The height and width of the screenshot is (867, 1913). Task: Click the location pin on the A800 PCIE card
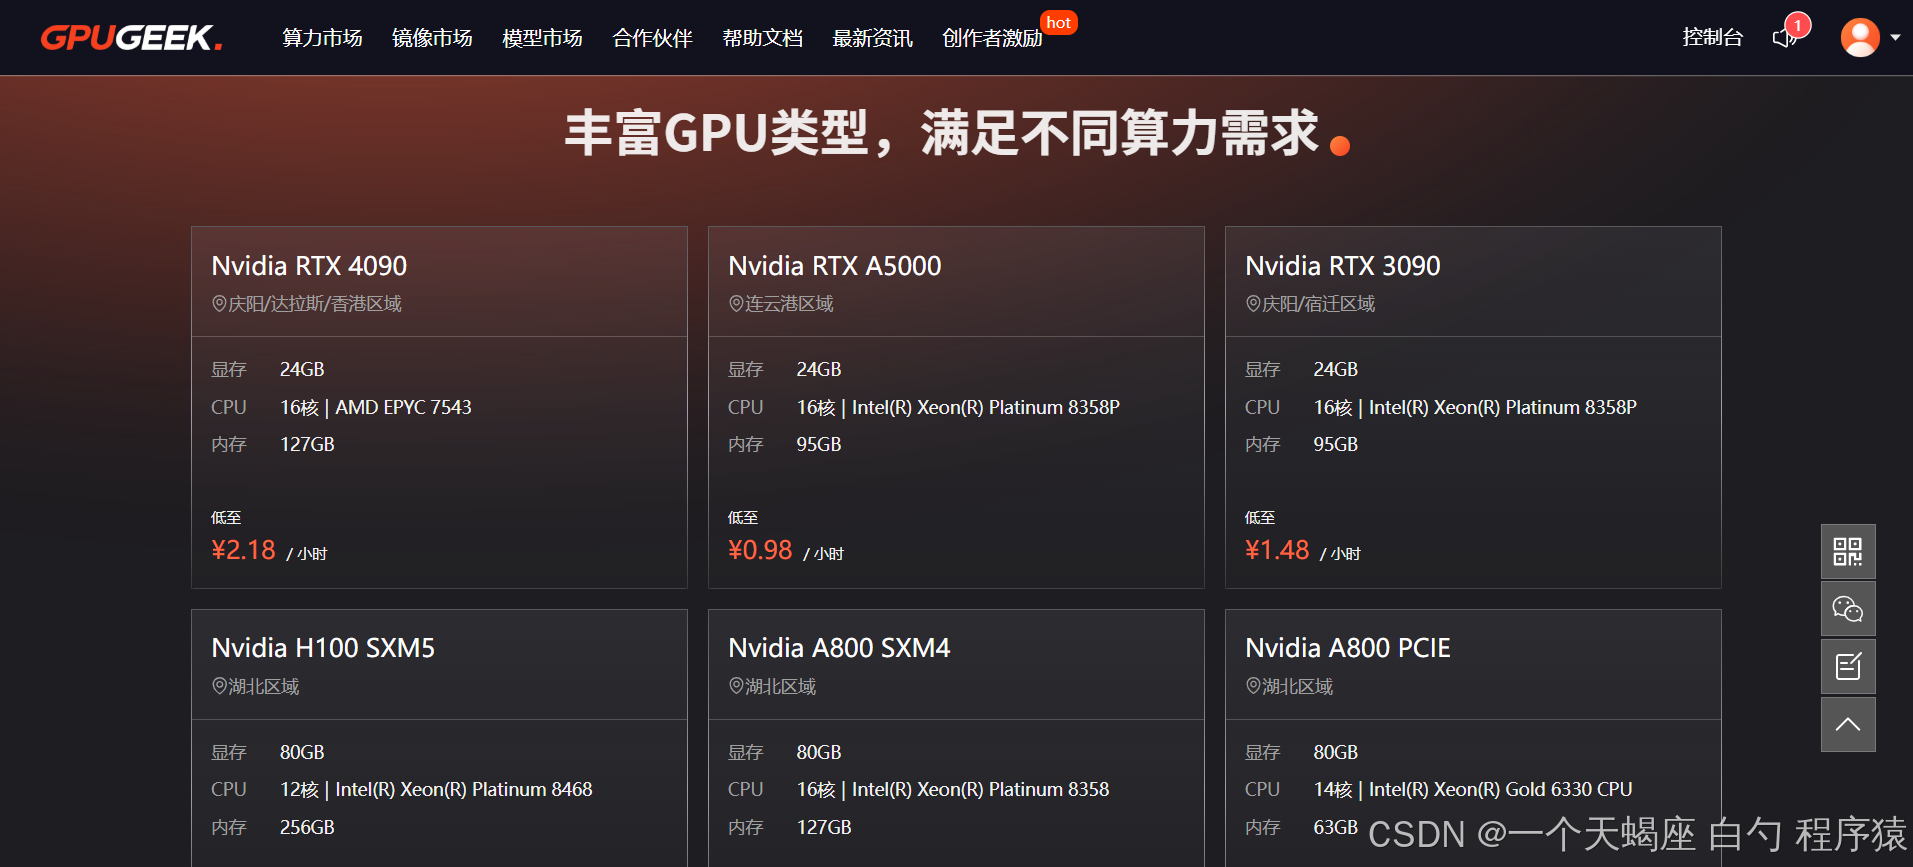[1253, 686]
